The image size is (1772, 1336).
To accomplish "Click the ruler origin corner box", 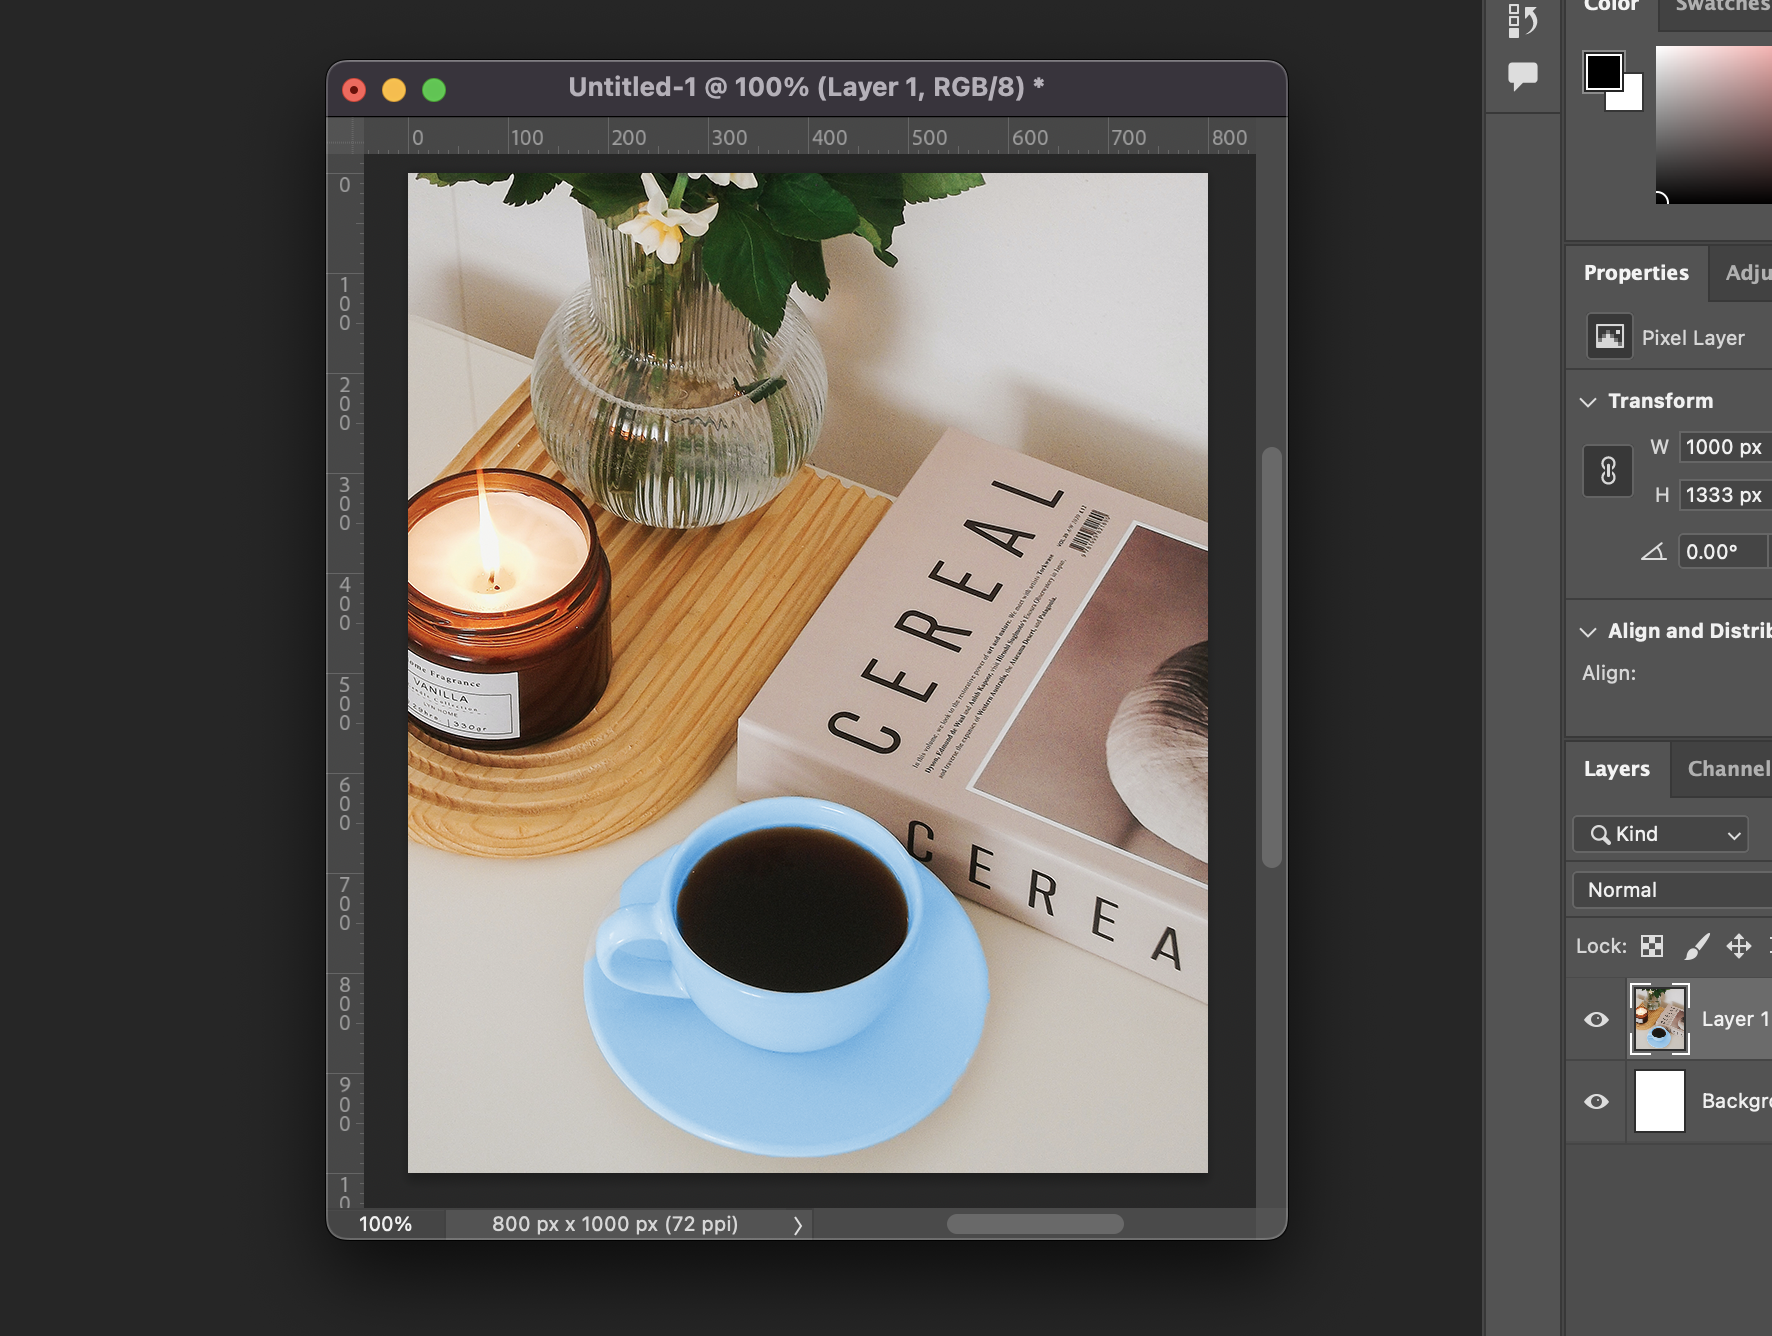I will click(x=346, y=136).
